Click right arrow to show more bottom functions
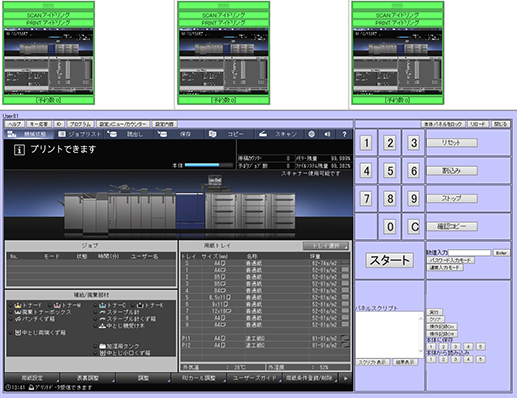This screenshot has height=398, width=517. click(x=346, y=378)
